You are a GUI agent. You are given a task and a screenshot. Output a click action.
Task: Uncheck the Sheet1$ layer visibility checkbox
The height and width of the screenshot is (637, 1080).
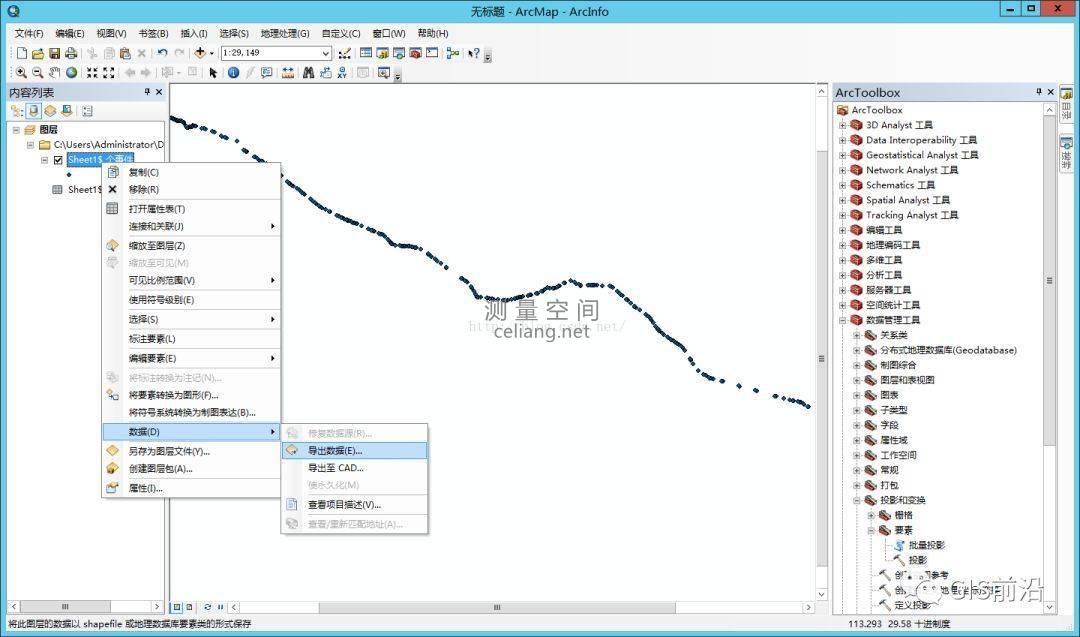coord(58,160)
